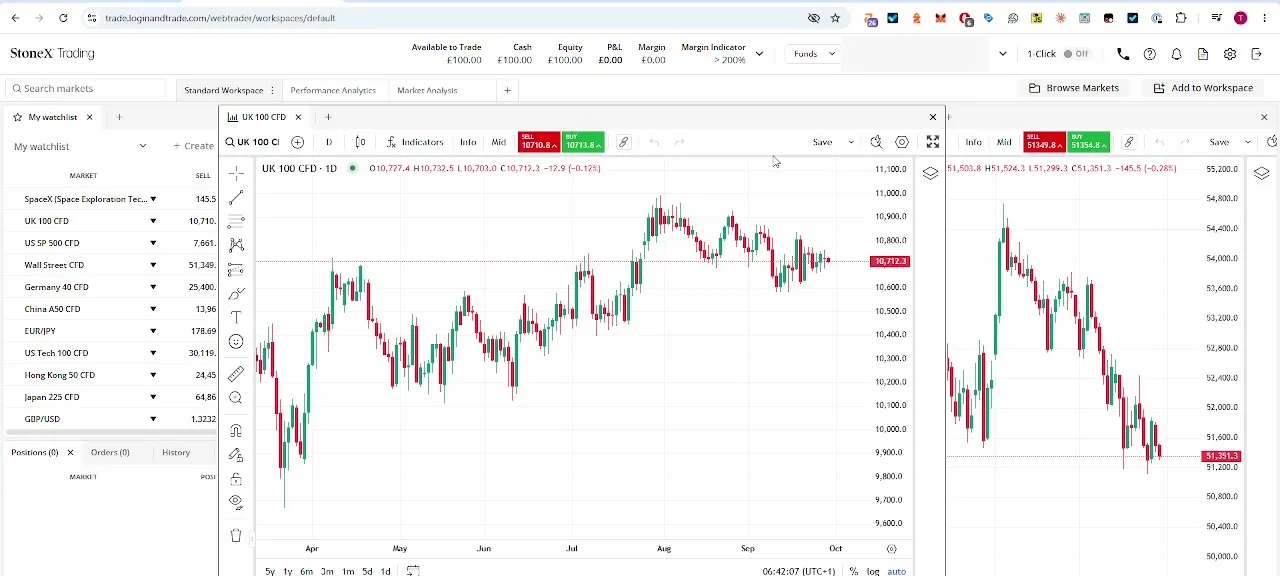This screenshot has width=1280, height=576.
Task: Click the UK 100 symbol search box
Action: pyautogui.click(x=253, y=142)
